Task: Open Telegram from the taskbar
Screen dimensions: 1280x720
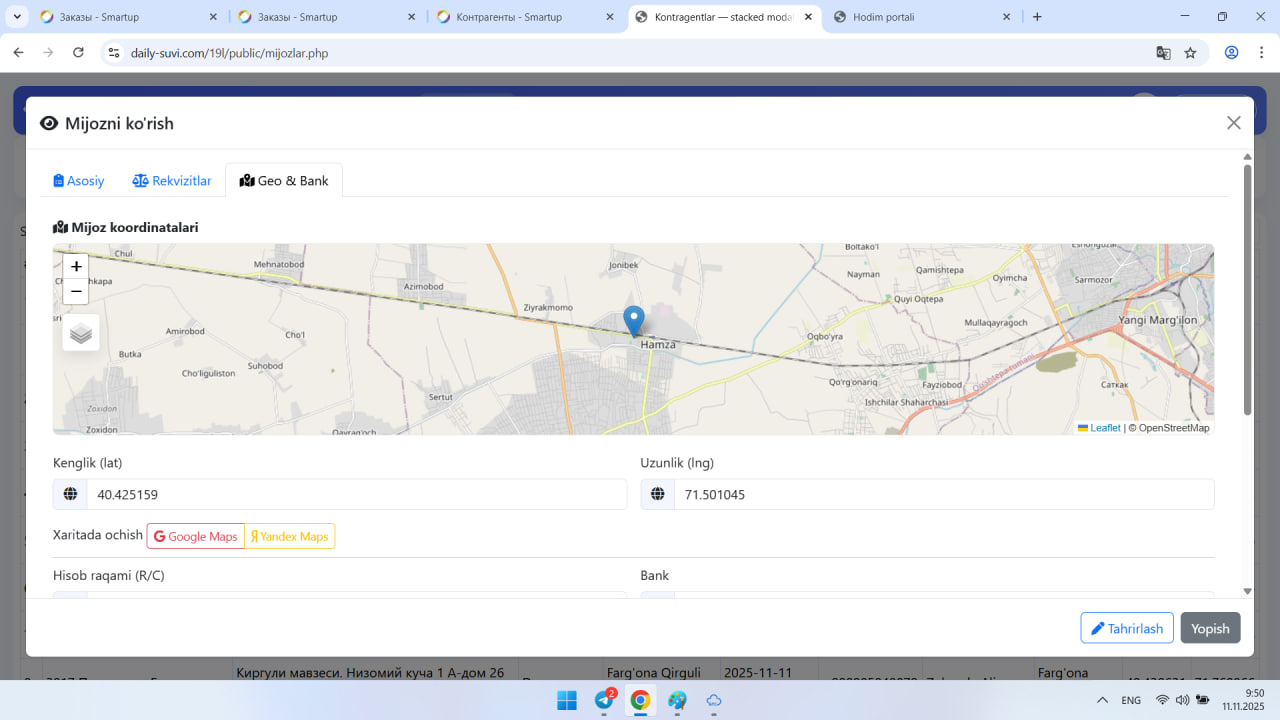Action: click(604, 700)
